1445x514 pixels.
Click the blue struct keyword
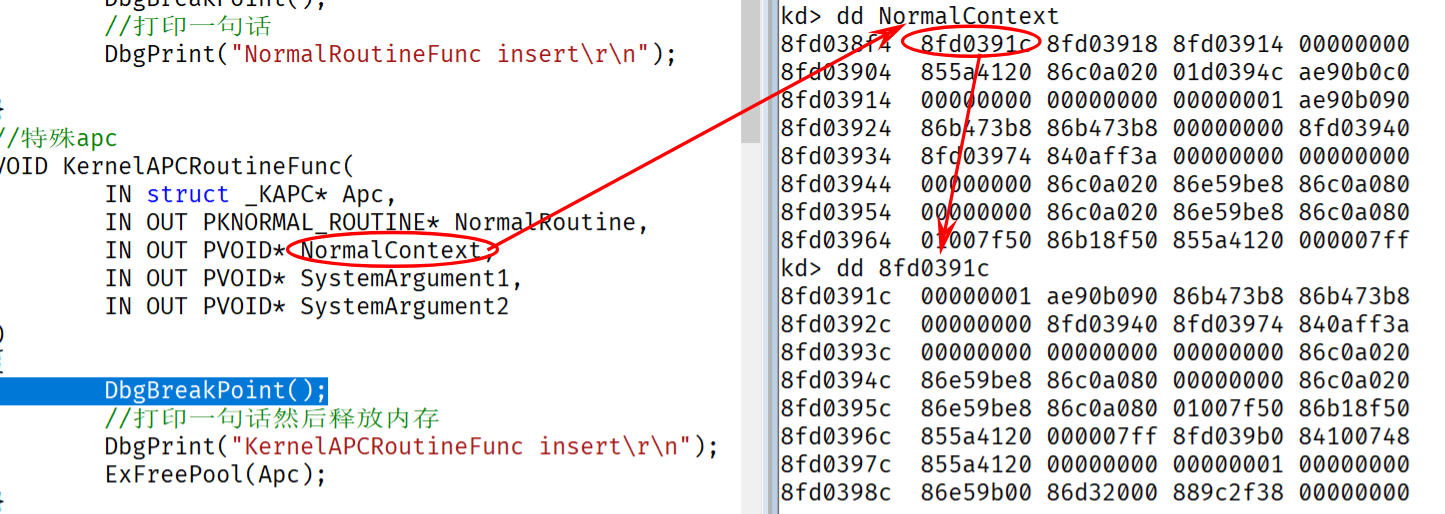(187, 194)
